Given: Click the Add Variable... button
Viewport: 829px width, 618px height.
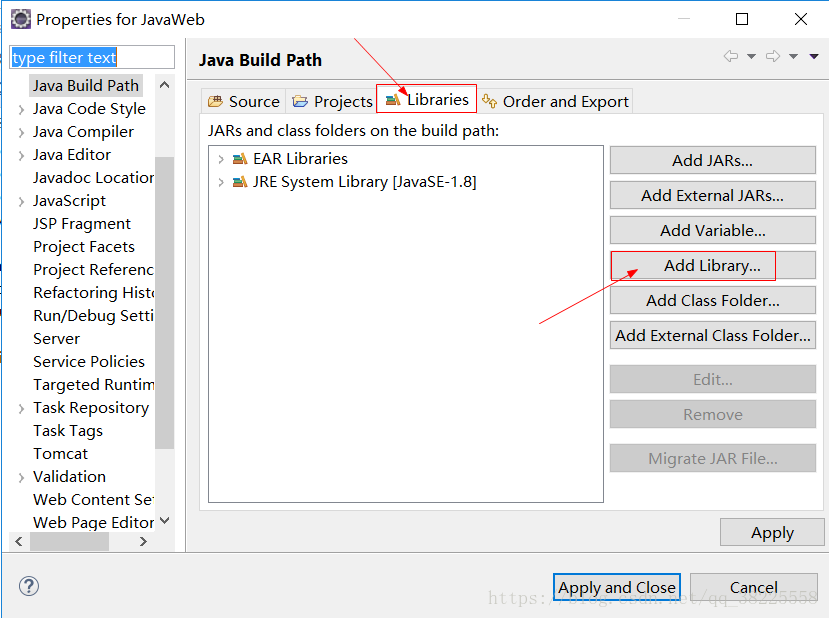Looking at the screenshot, I should click(713, 230).
